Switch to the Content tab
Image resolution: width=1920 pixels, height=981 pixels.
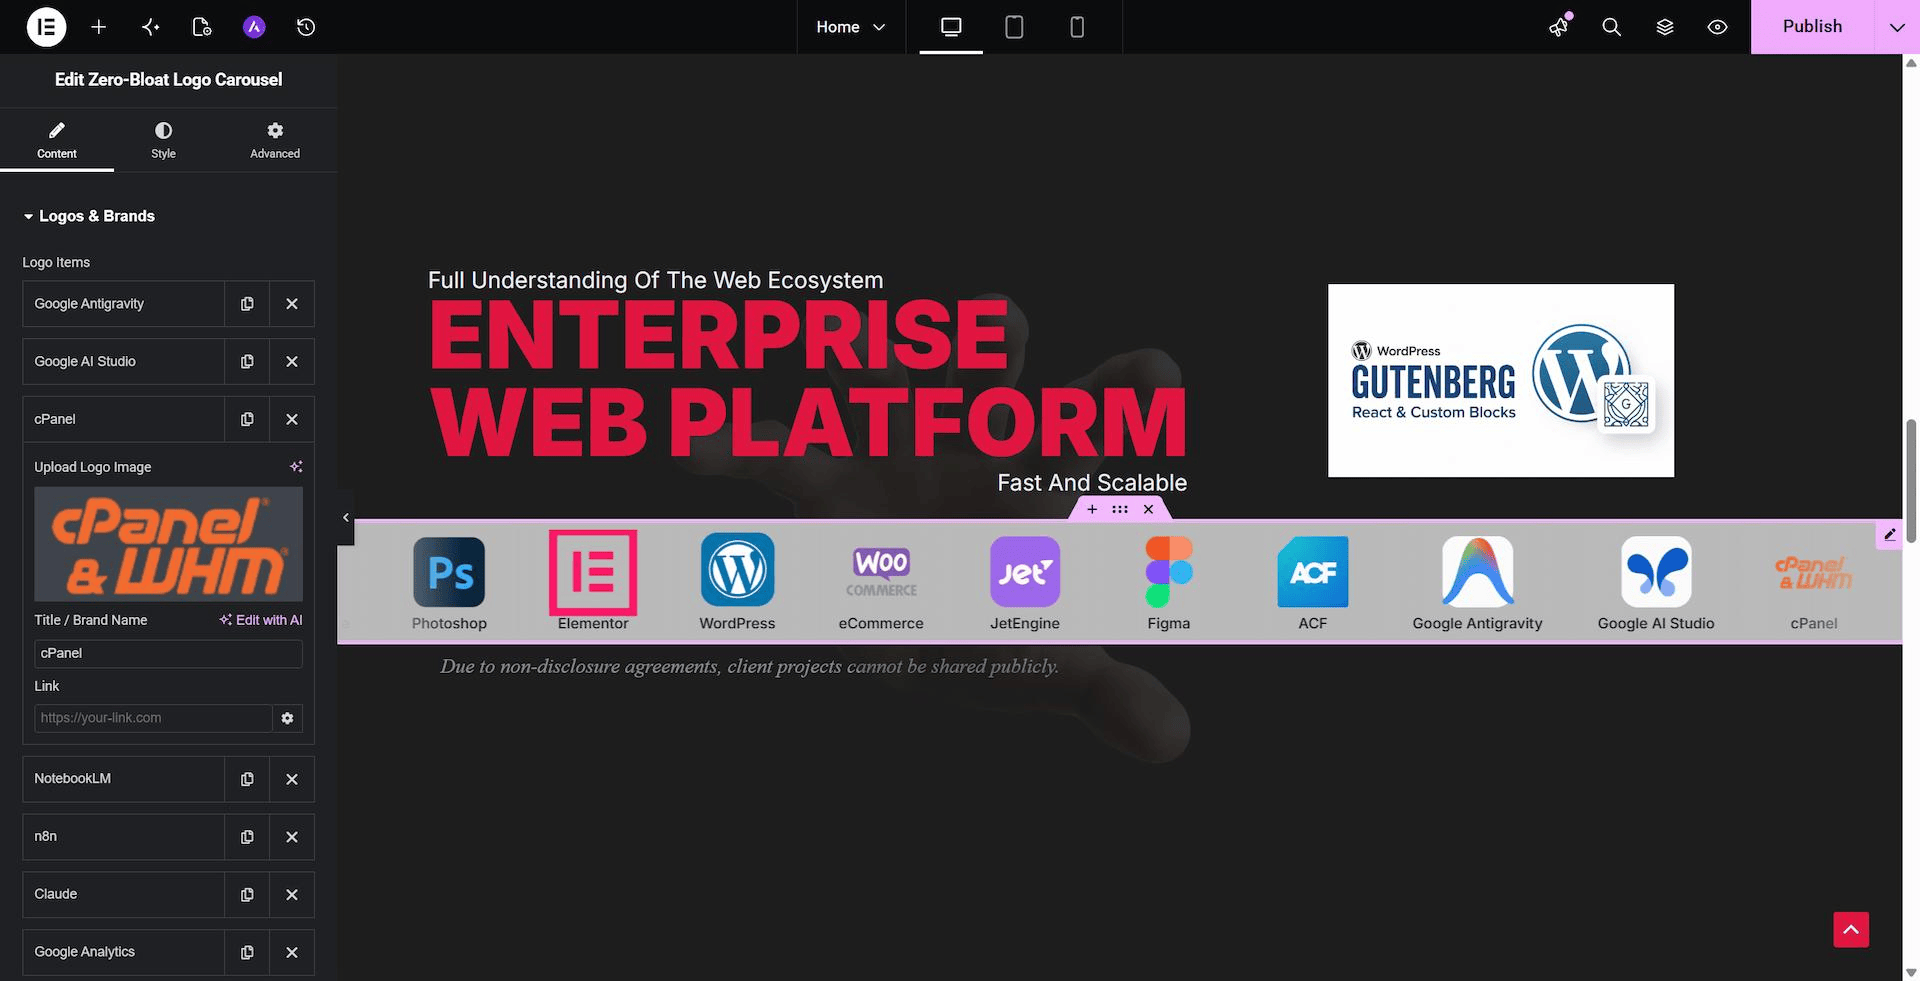pos(57,140)
